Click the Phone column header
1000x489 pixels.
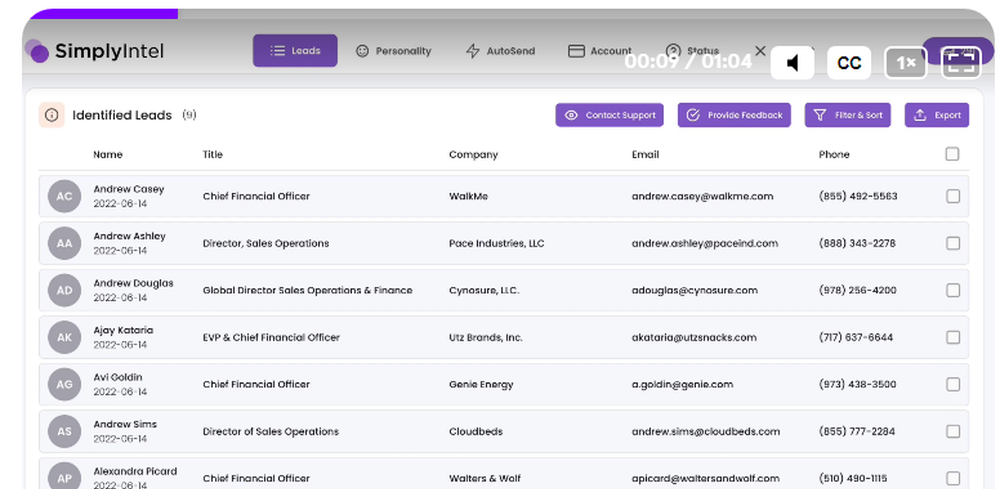pos(834,154)
